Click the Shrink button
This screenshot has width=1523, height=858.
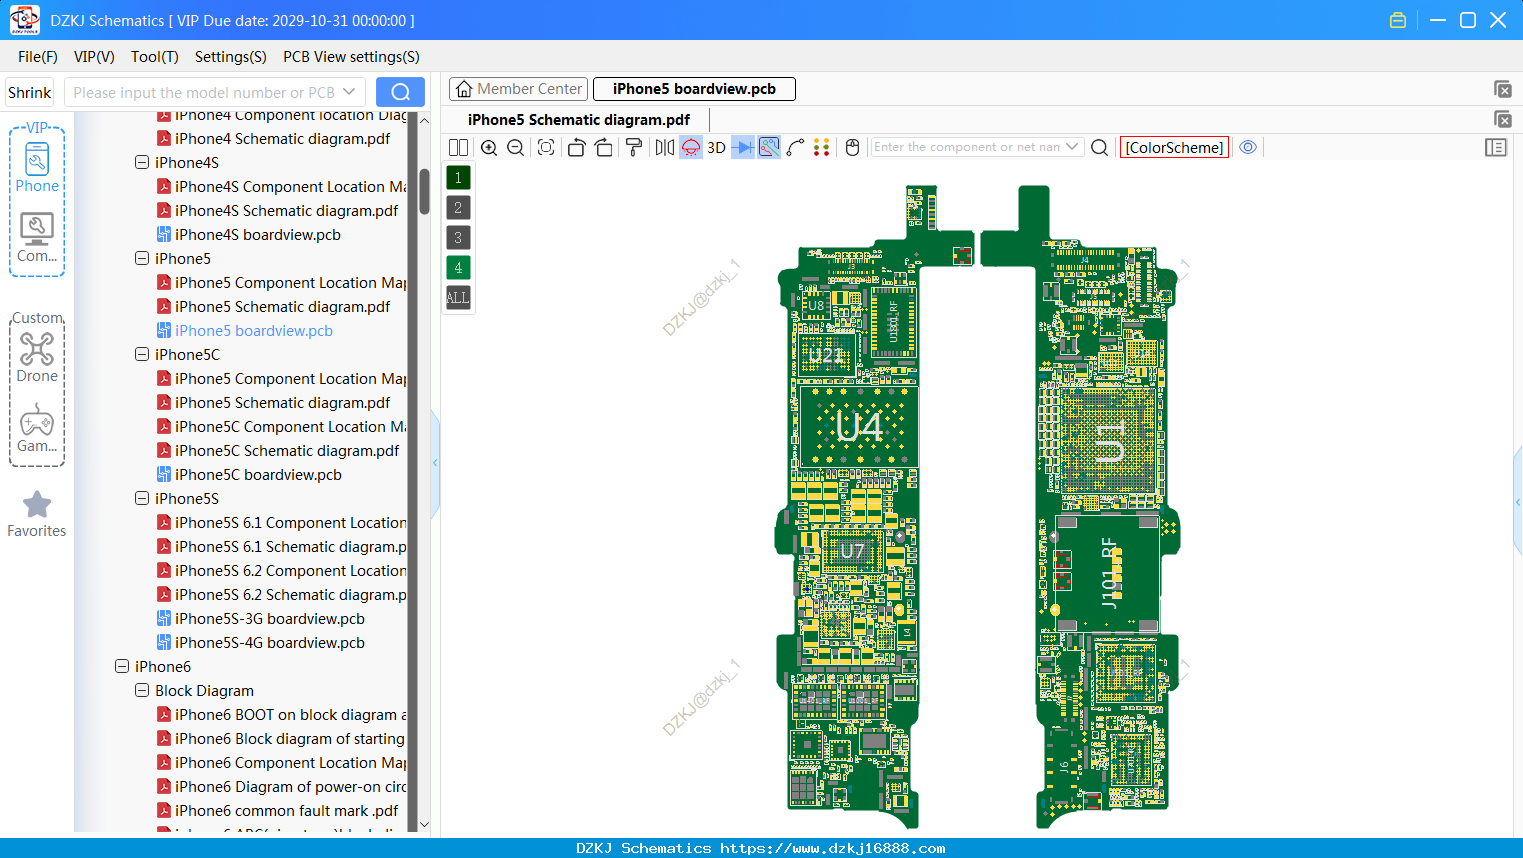click(x=30, y=92)
